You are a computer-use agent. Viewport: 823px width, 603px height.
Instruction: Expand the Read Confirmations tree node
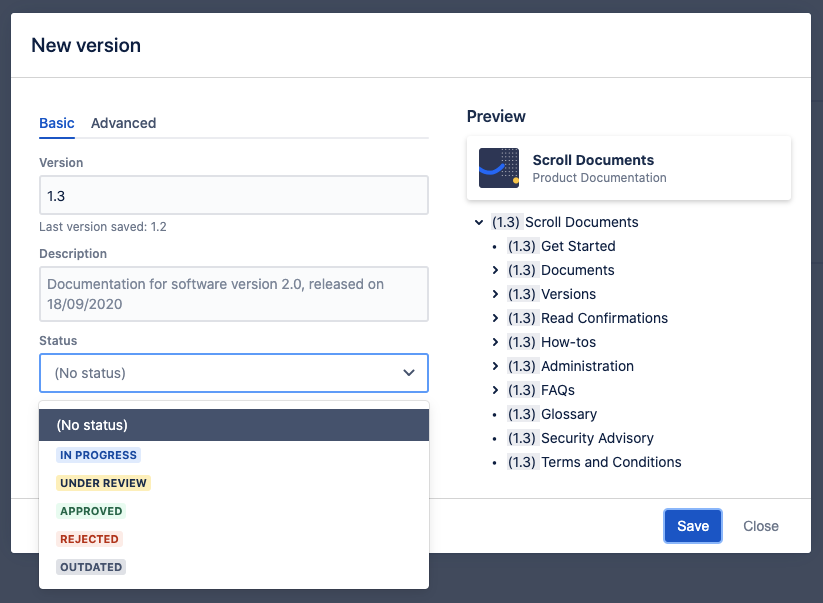[495, 318]
